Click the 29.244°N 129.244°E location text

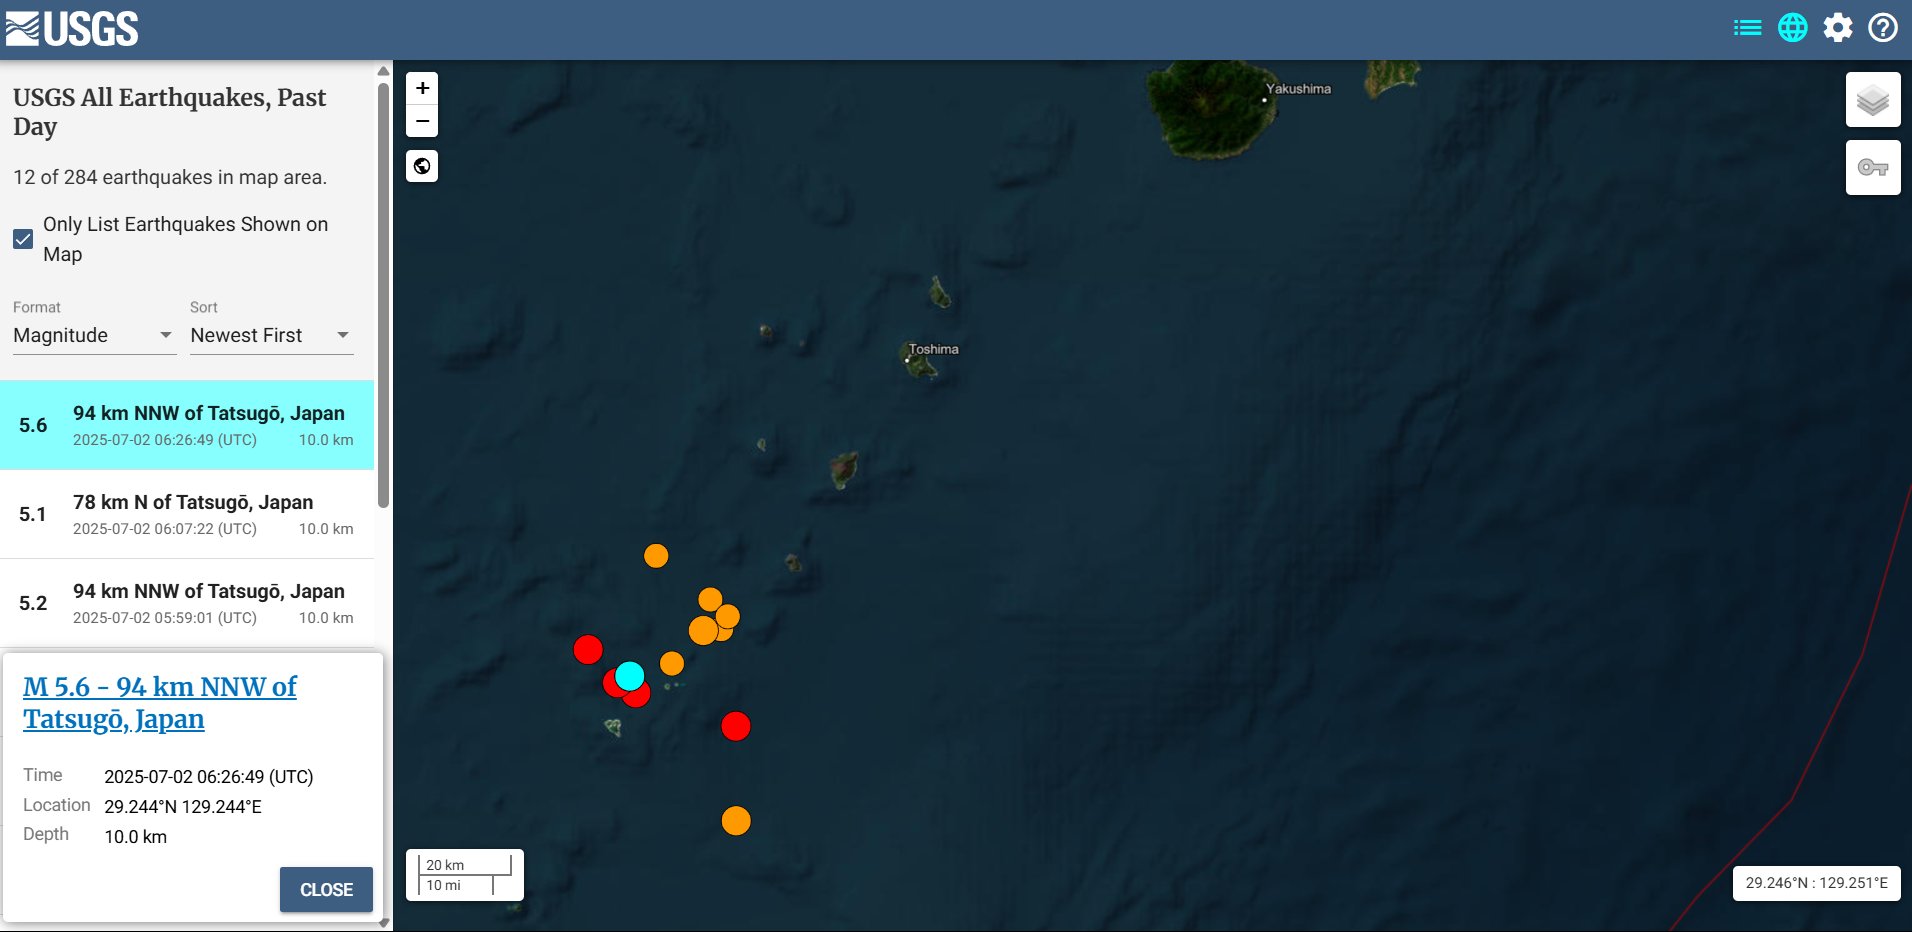(x=183, y=807)
